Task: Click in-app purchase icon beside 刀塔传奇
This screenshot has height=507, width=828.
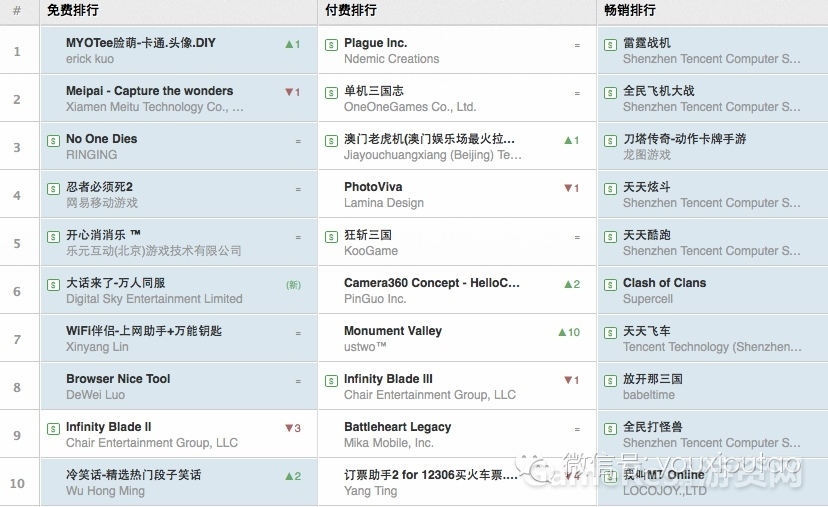Action: [x=610, y=141]
